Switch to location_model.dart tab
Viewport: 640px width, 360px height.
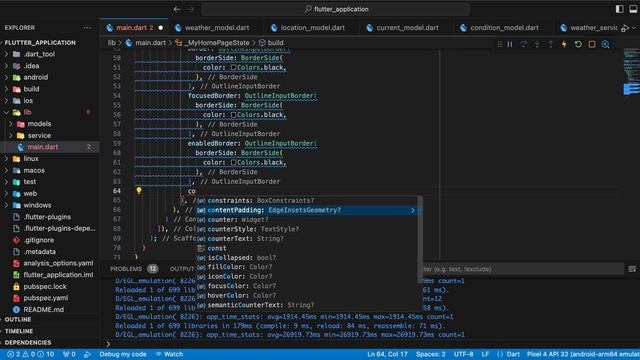click(x=312, y=28)
